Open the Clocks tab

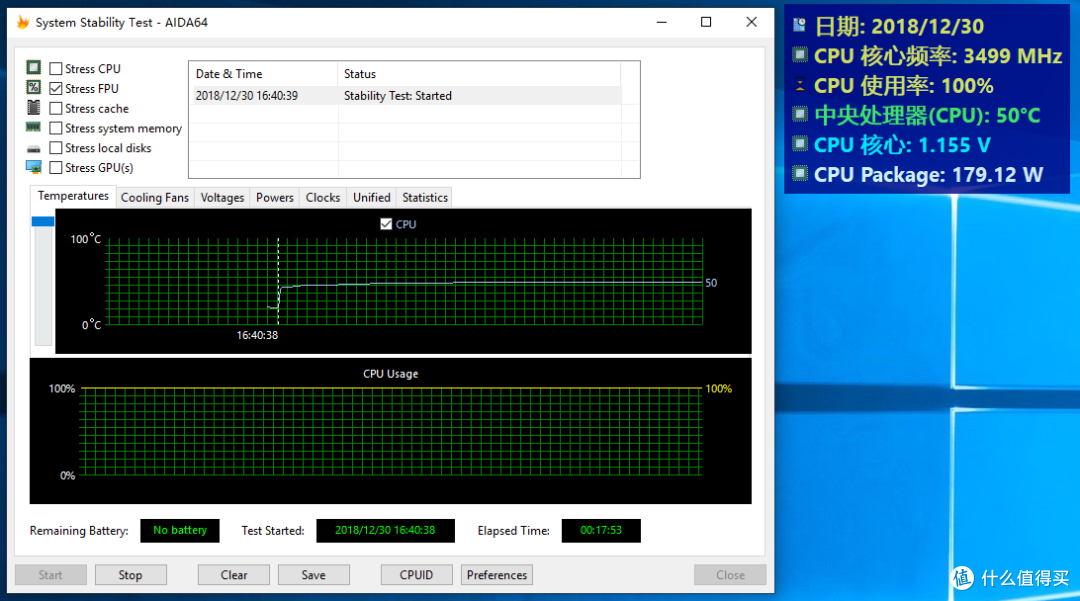click(322, 198)
